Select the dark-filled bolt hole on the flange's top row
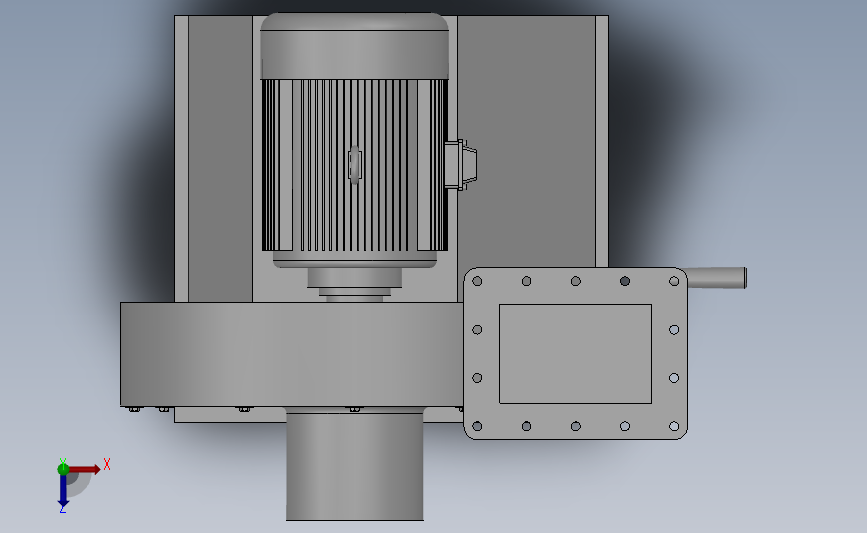 point(625,281)
